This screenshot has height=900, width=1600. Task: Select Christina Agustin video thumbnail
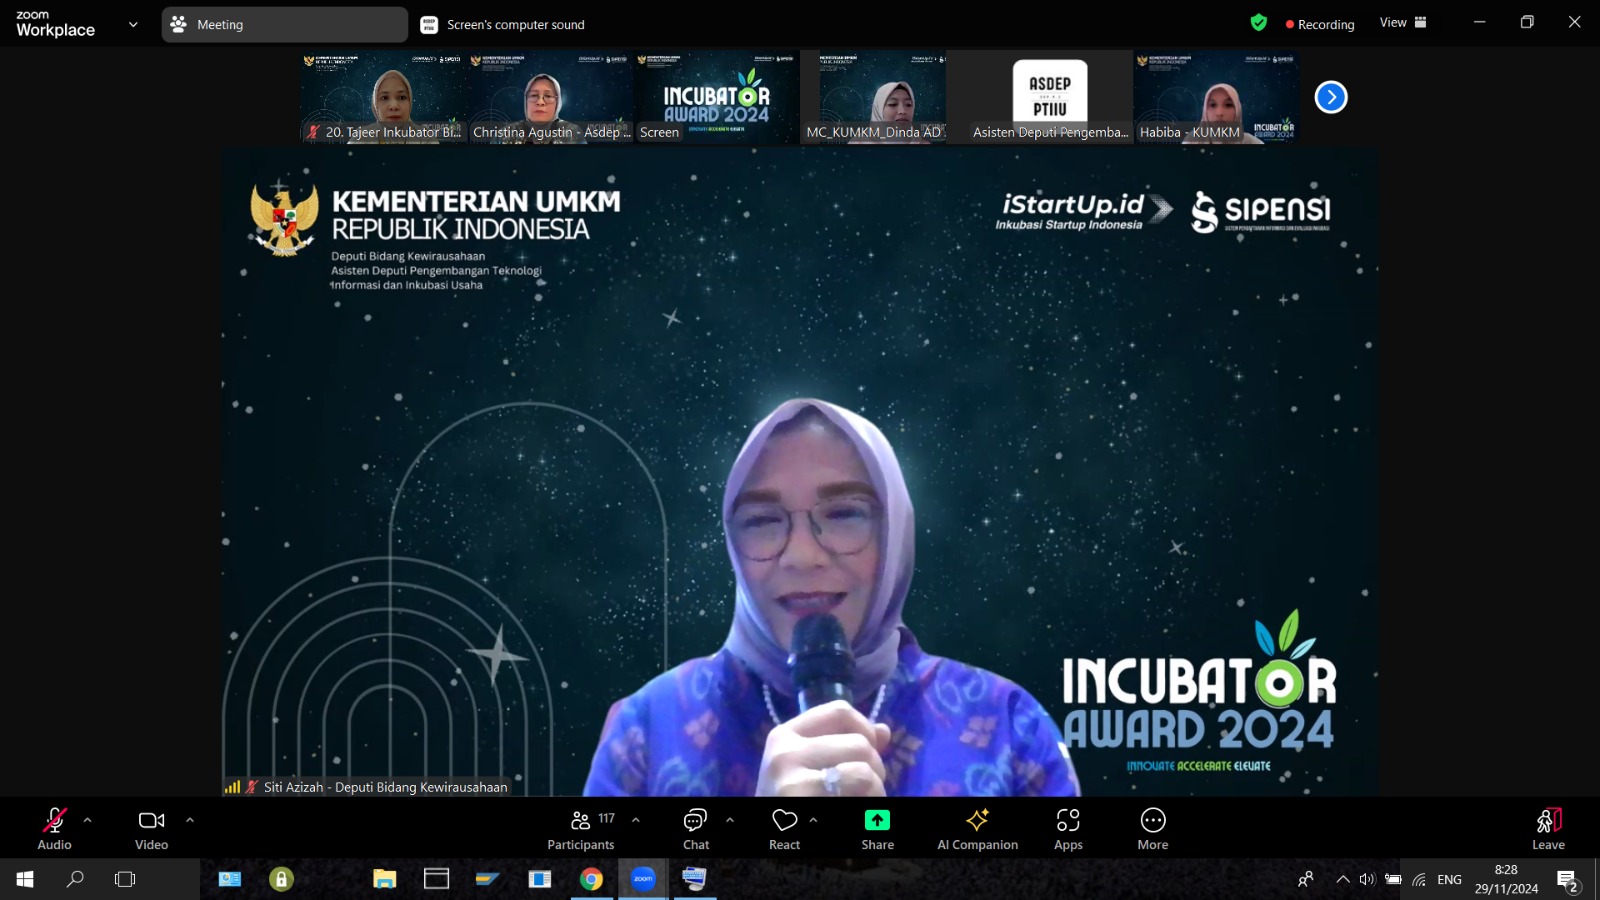coord(551,97)
